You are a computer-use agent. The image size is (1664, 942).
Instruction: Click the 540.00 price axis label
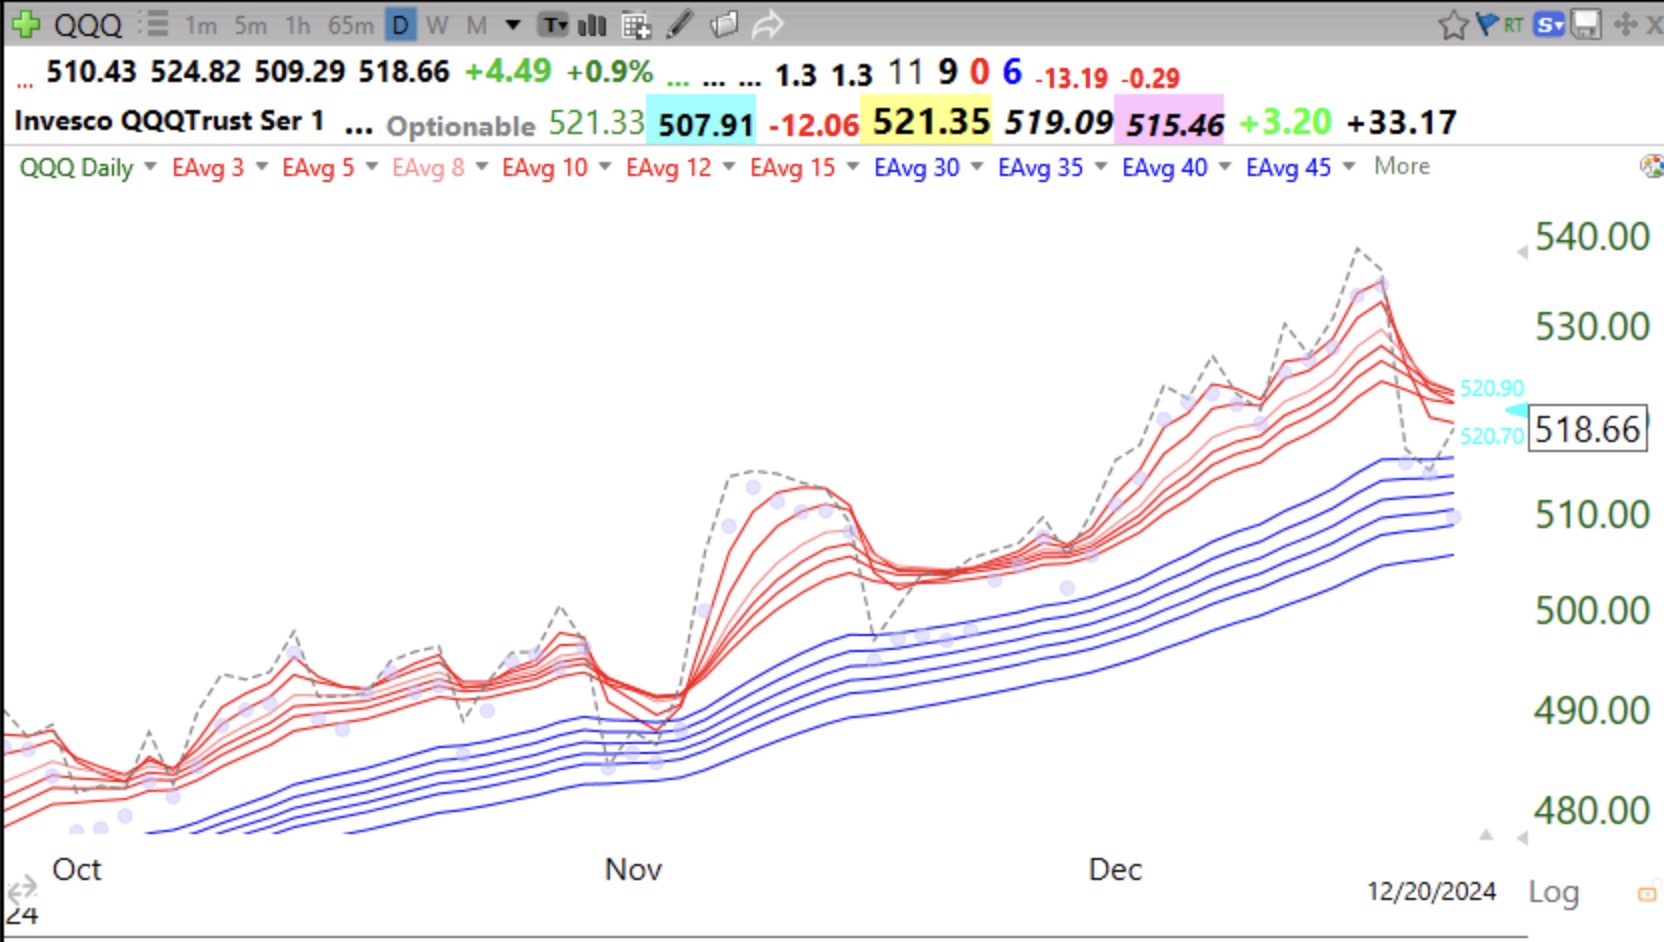coord(1592,237)
